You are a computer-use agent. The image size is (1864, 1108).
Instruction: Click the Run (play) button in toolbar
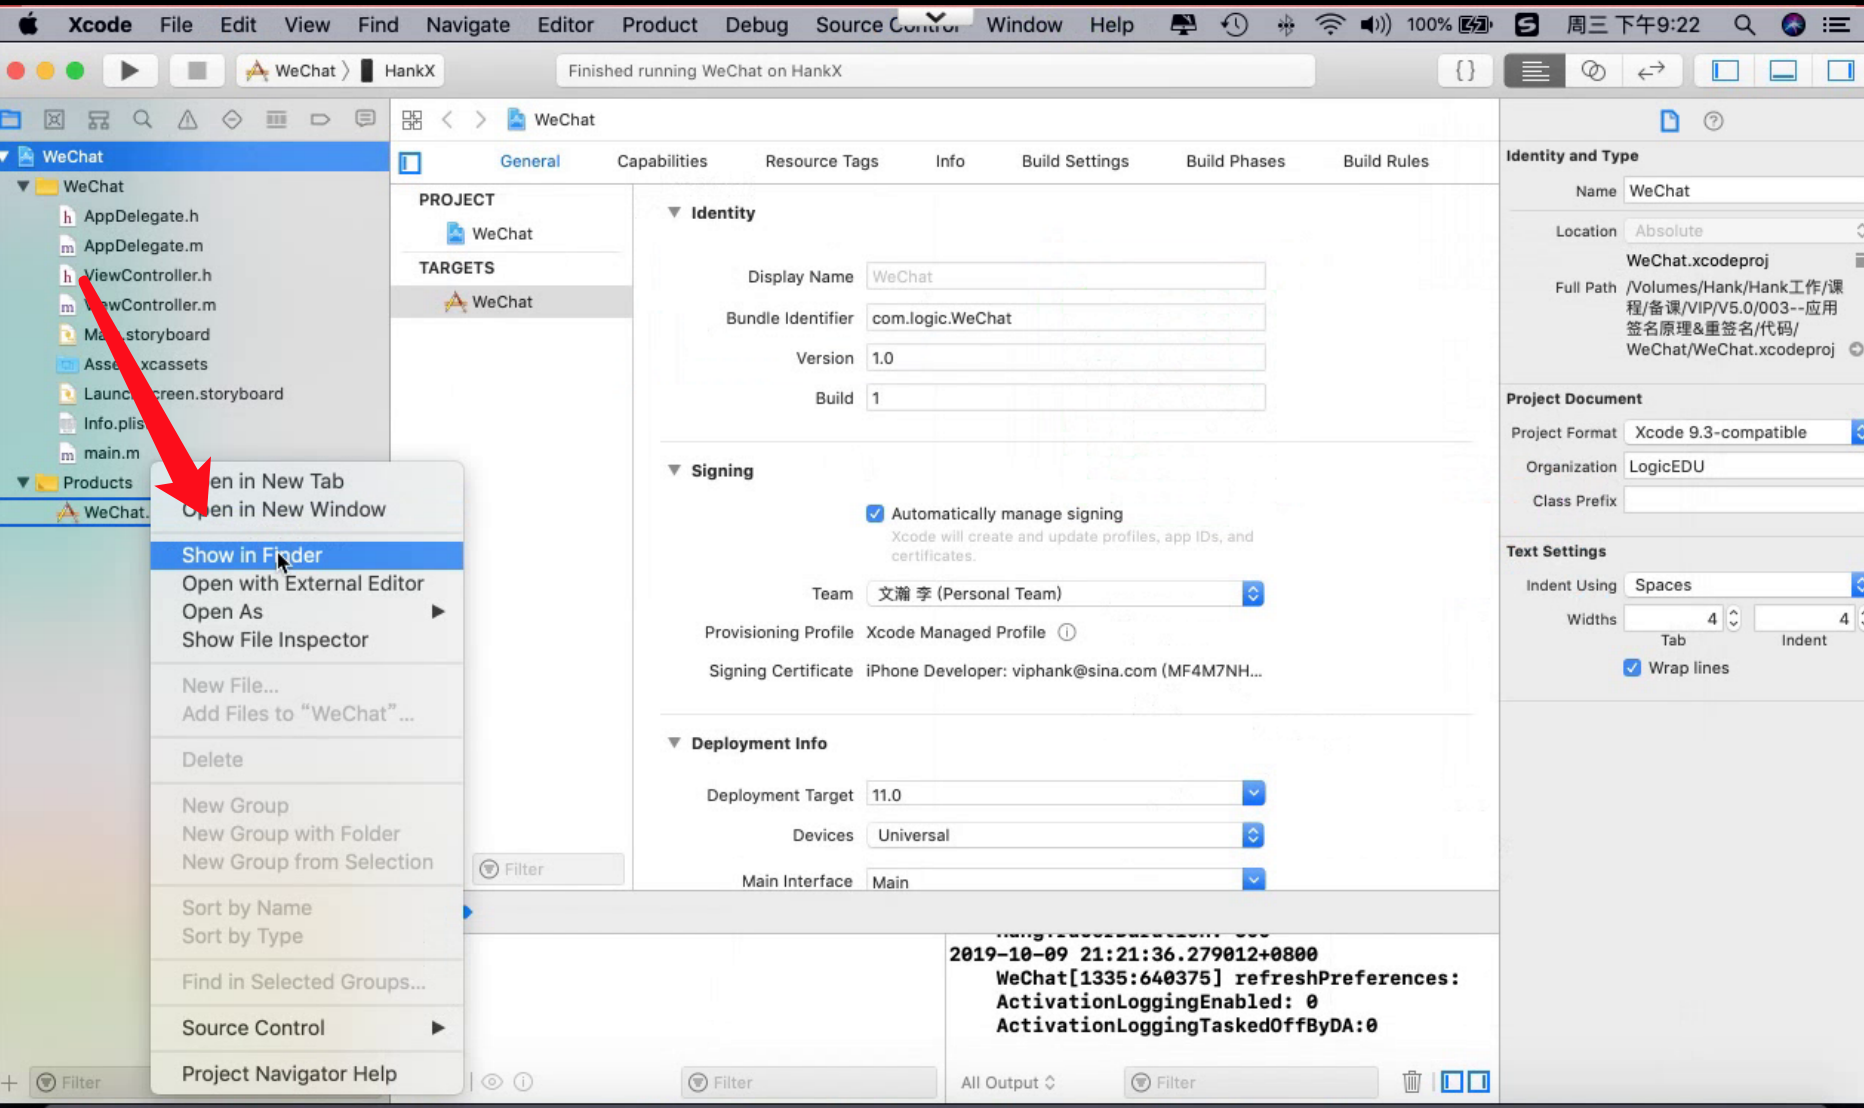(129, 70)
